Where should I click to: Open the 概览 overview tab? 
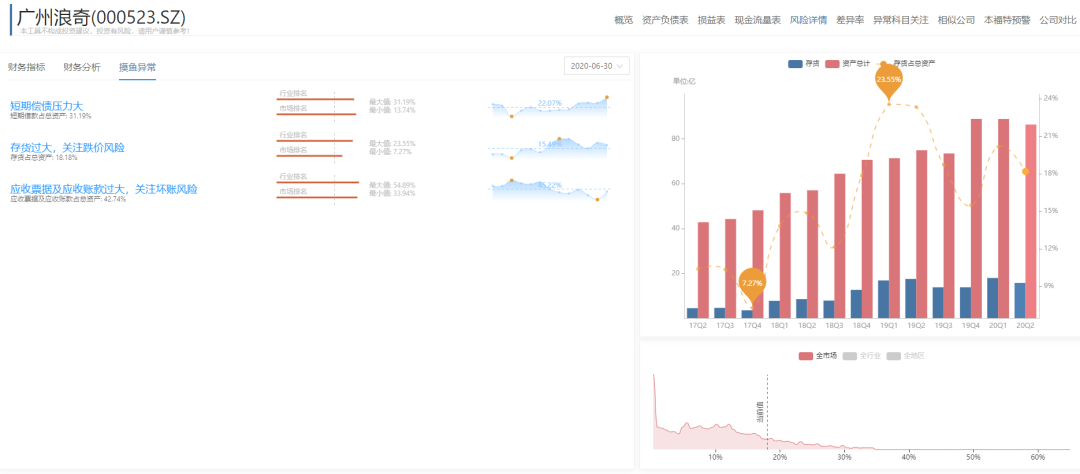pos(623,20)
